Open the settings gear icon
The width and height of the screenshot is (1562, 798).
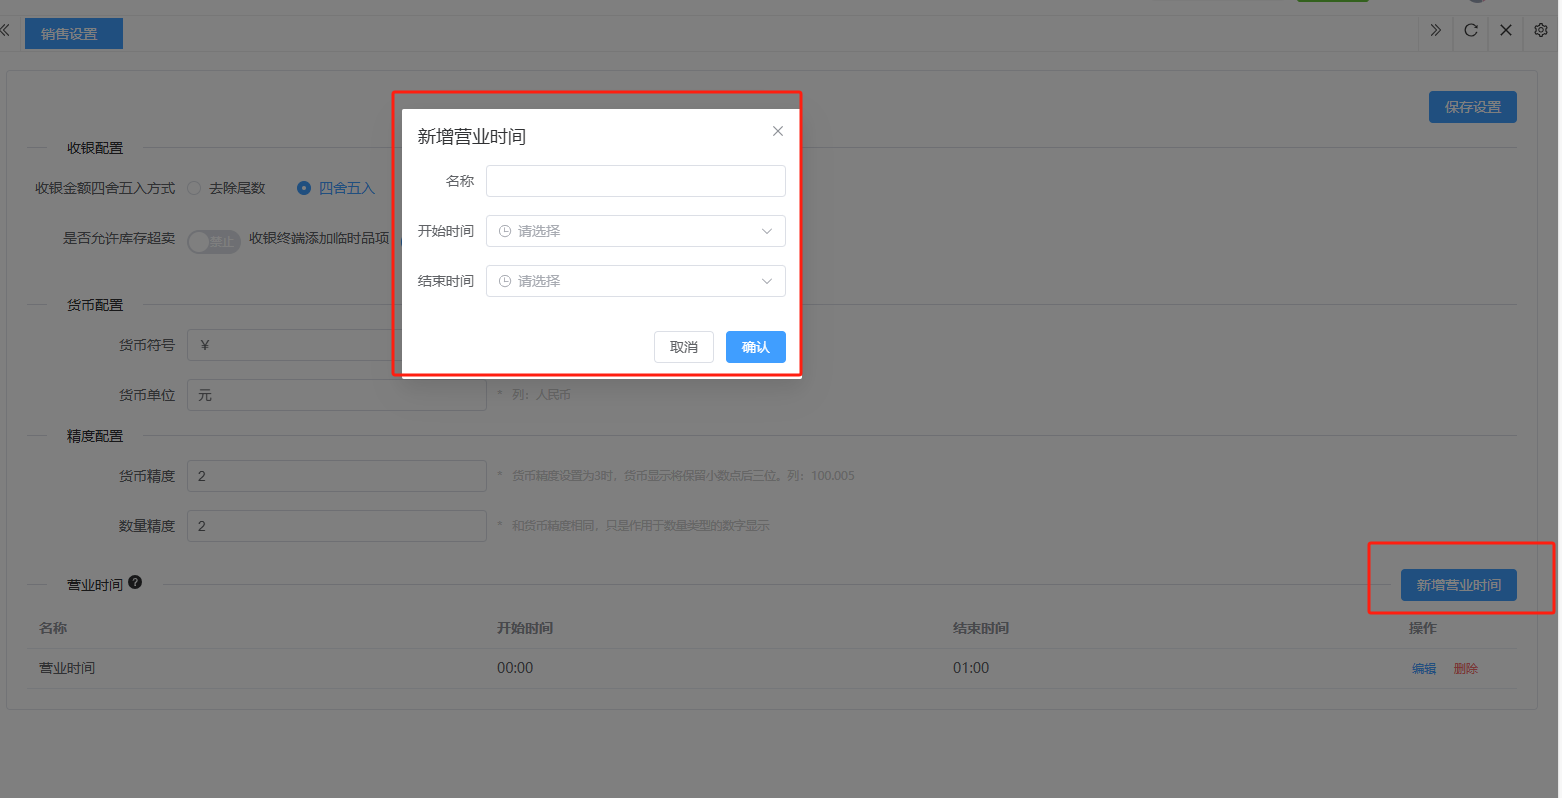pyautogui.click(x=1540, y=30)
